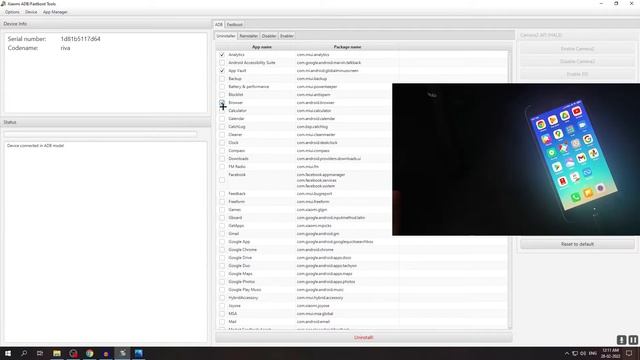Click the HybridAccessory row name

point(243,298)
